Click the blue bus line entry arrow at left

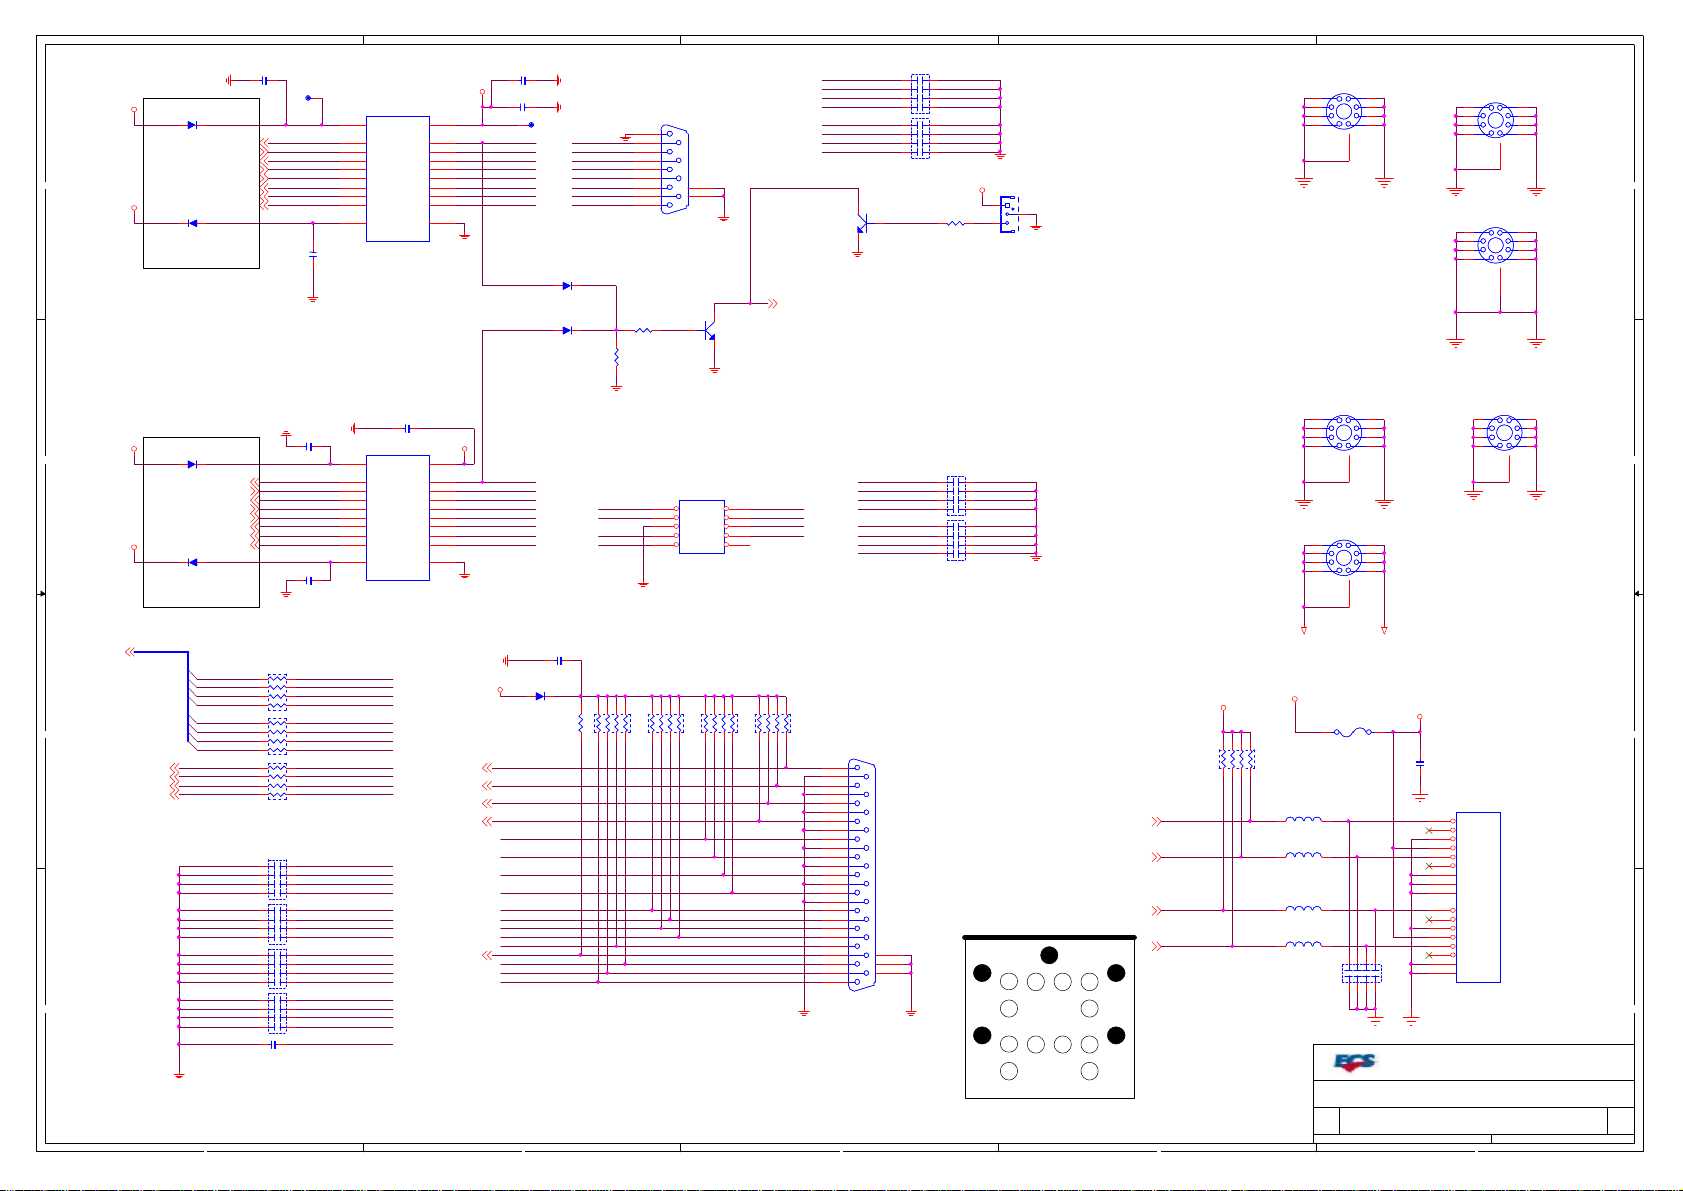130,652
